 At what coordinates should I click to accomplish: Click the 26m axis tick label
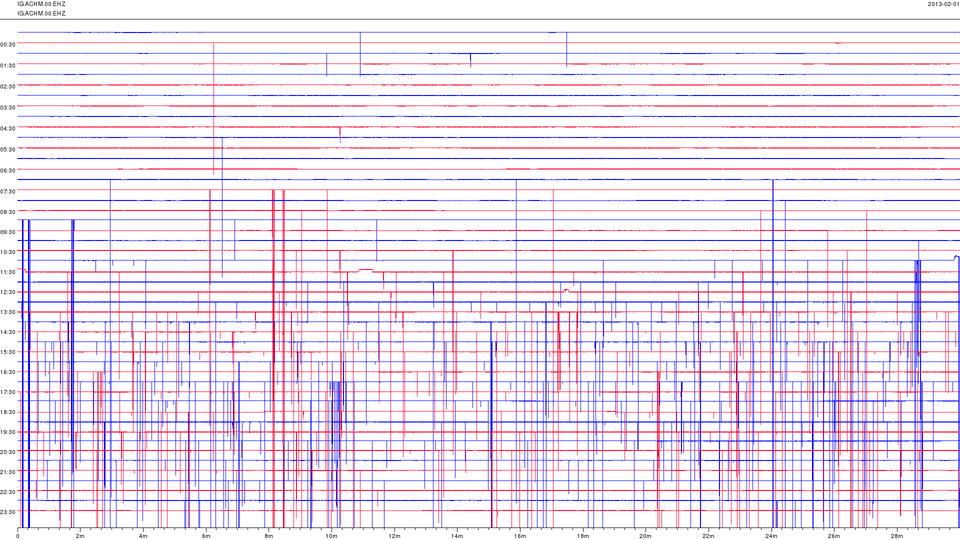tap(834, 536)
